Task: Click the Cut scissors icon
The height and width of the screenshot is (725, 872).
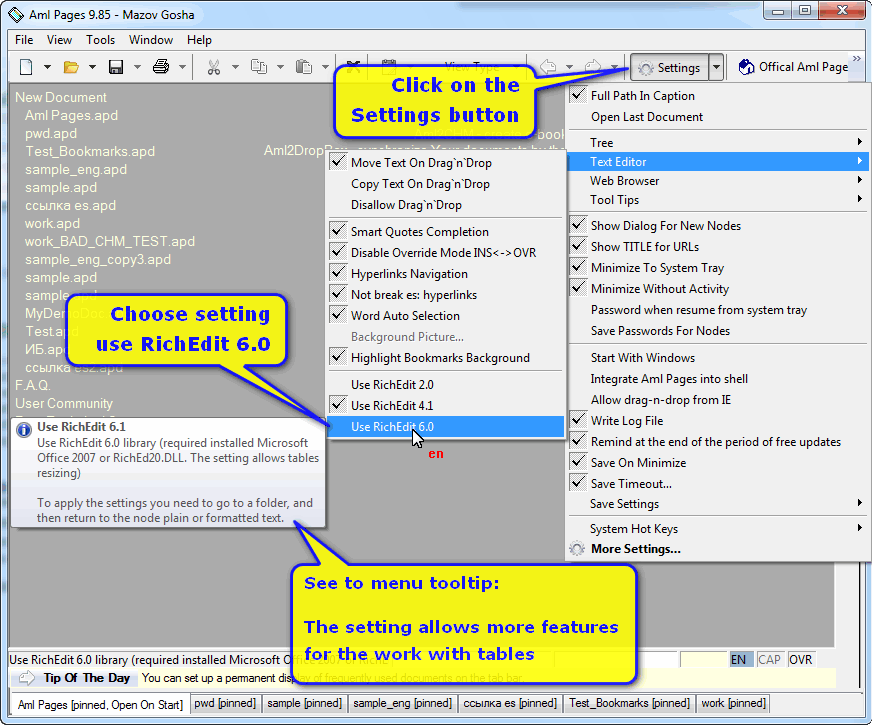Action: tap(214, 67)
